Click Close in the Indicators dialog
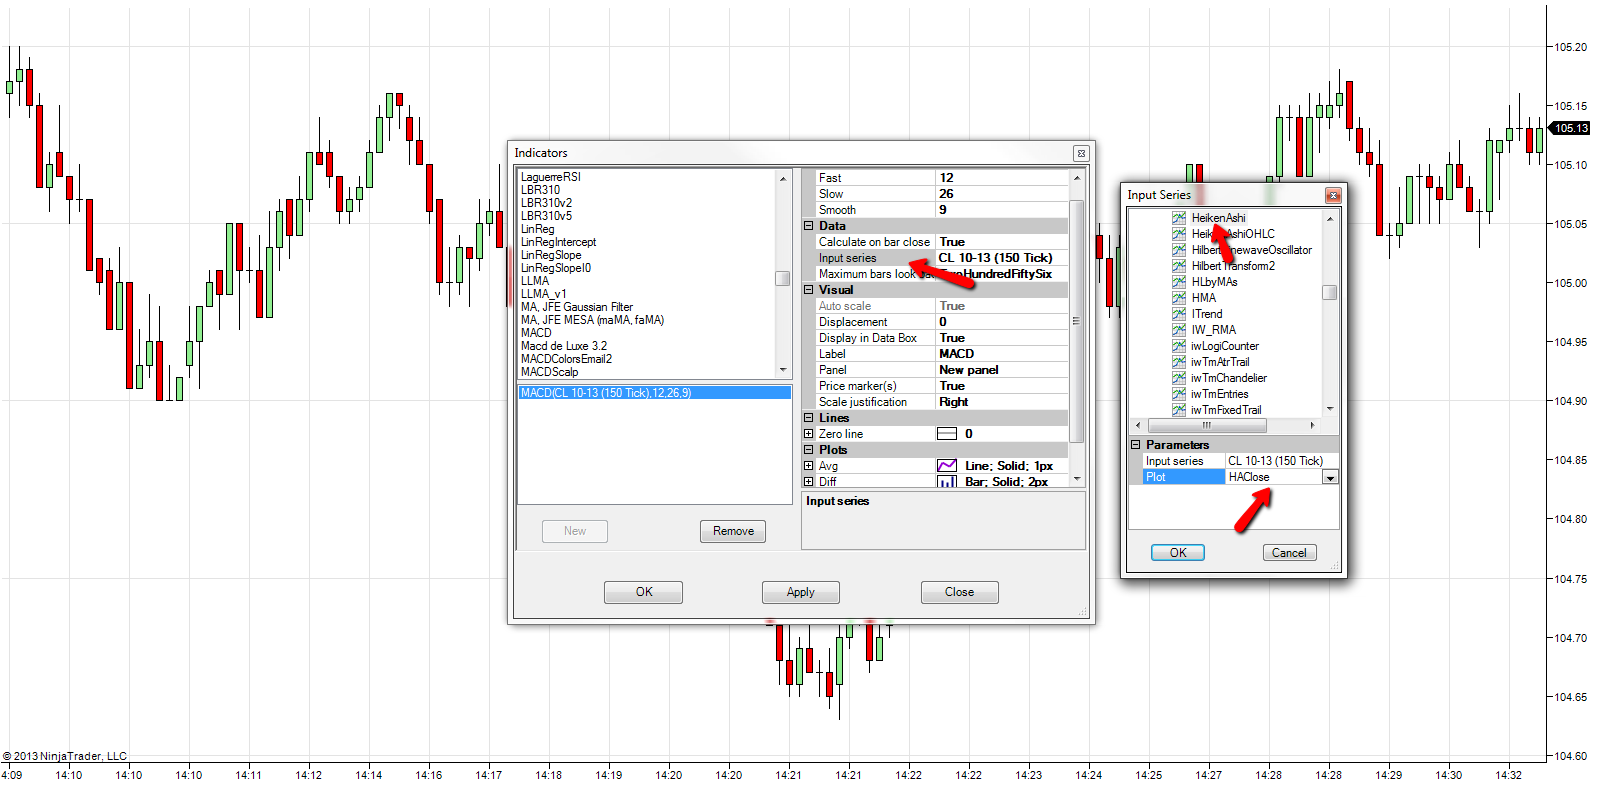This screenshot has height=789, width=1600. pos(959,592)
